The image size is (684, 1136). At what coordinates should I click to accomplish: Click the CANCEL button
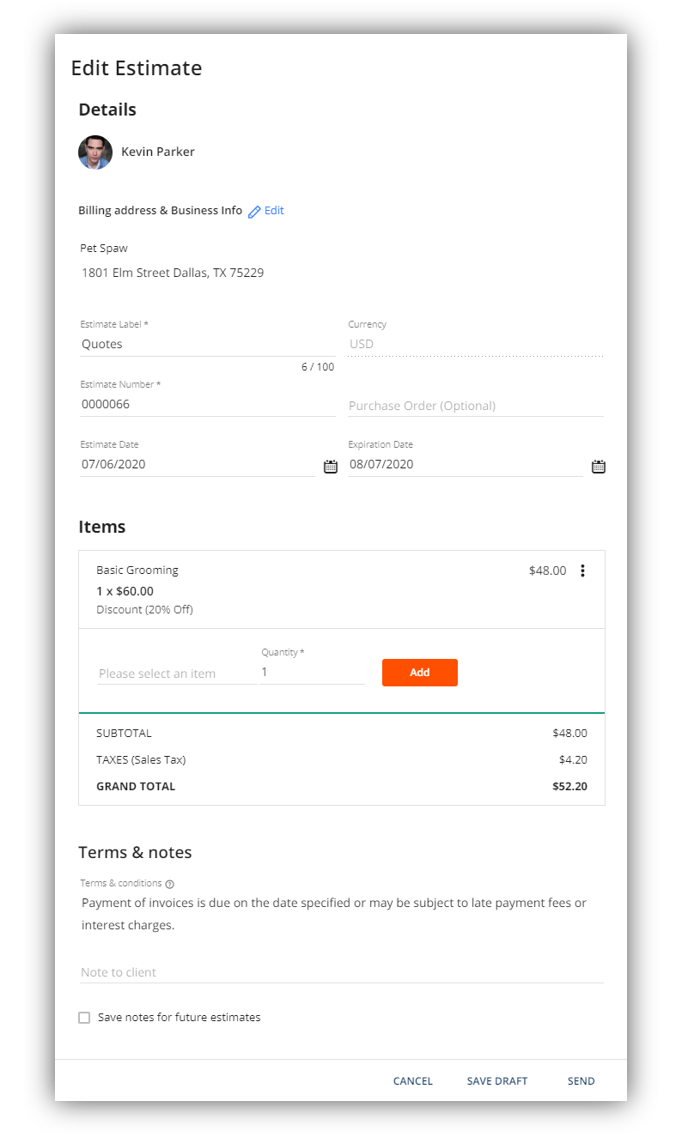click(413, 1081)
